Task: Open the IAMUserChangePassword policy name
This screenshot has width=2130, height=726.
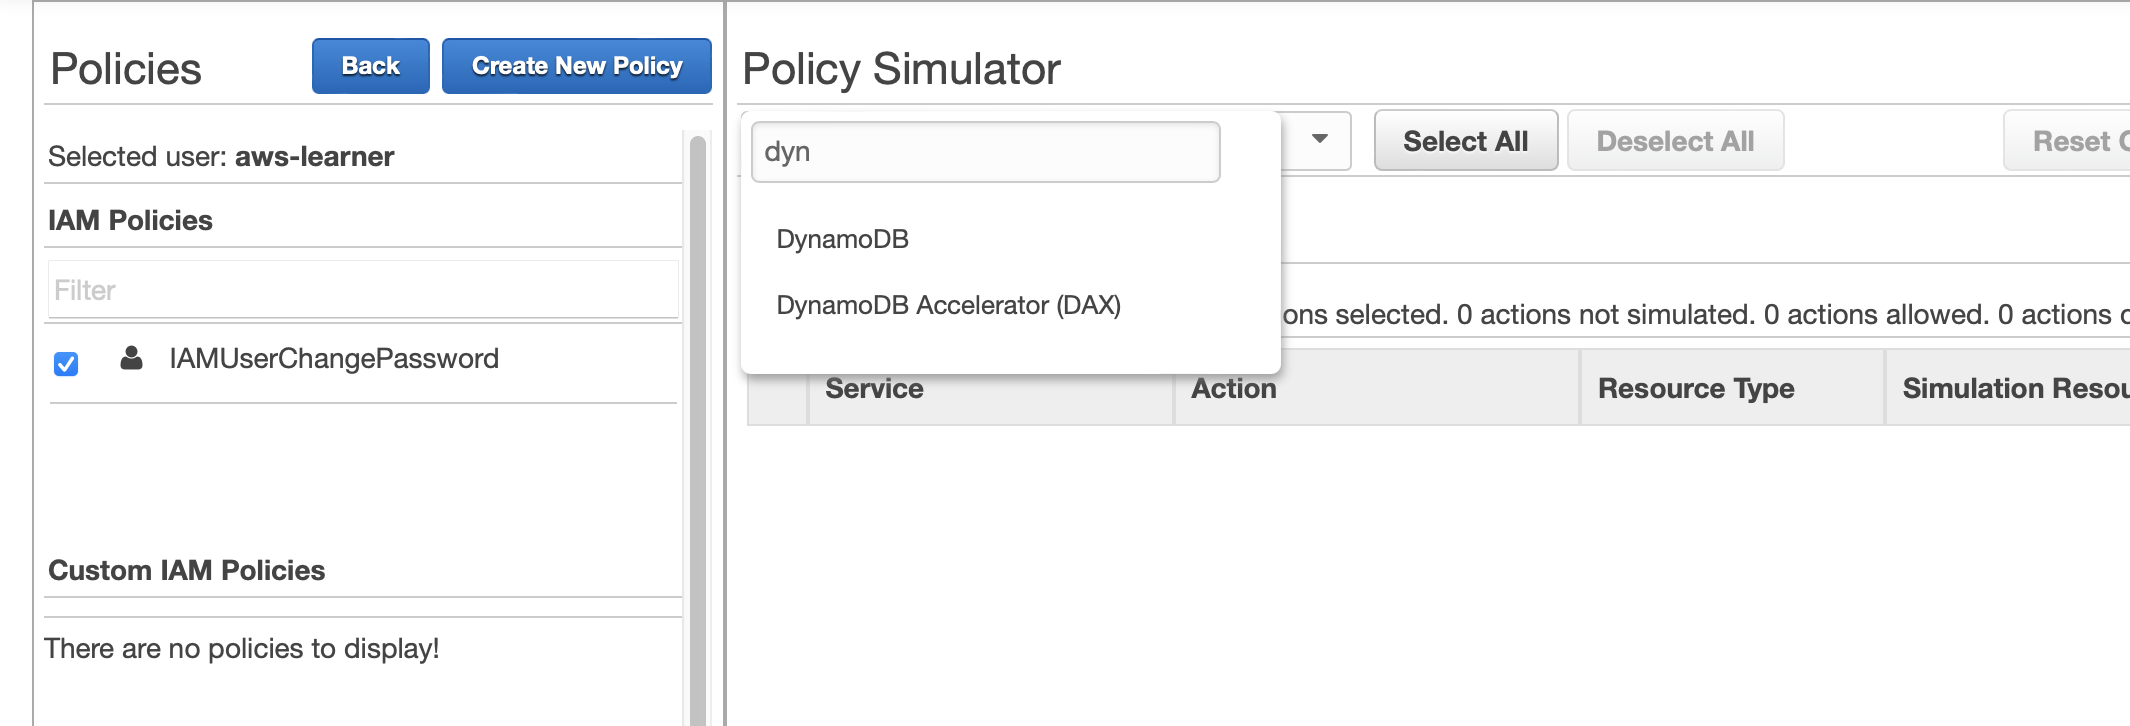Action: pos(334,359)
